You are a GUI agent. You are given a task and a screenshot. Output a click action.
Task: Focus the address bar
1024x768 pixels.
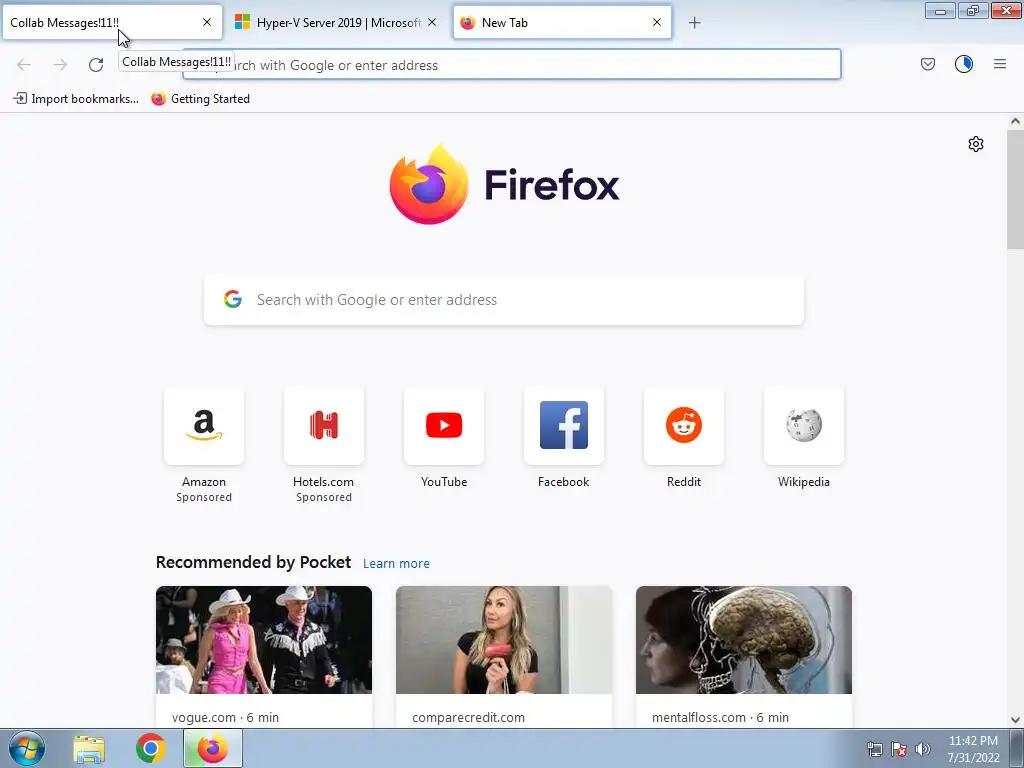[511, 65]
